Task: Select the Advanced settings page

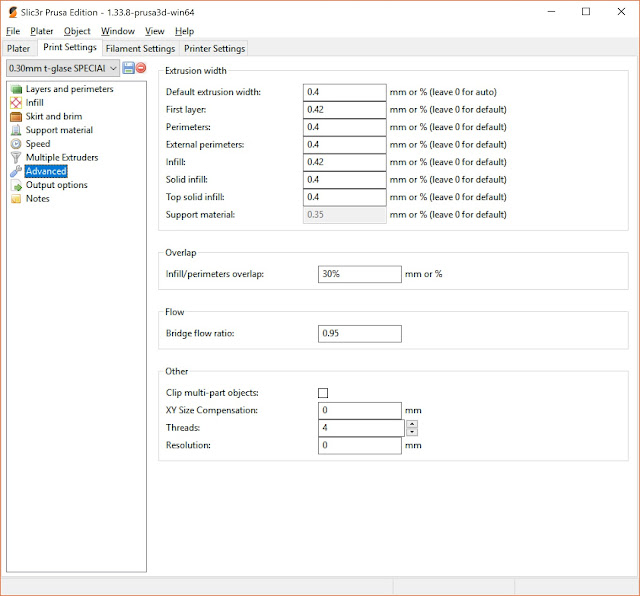Action: tap(46, 171)
